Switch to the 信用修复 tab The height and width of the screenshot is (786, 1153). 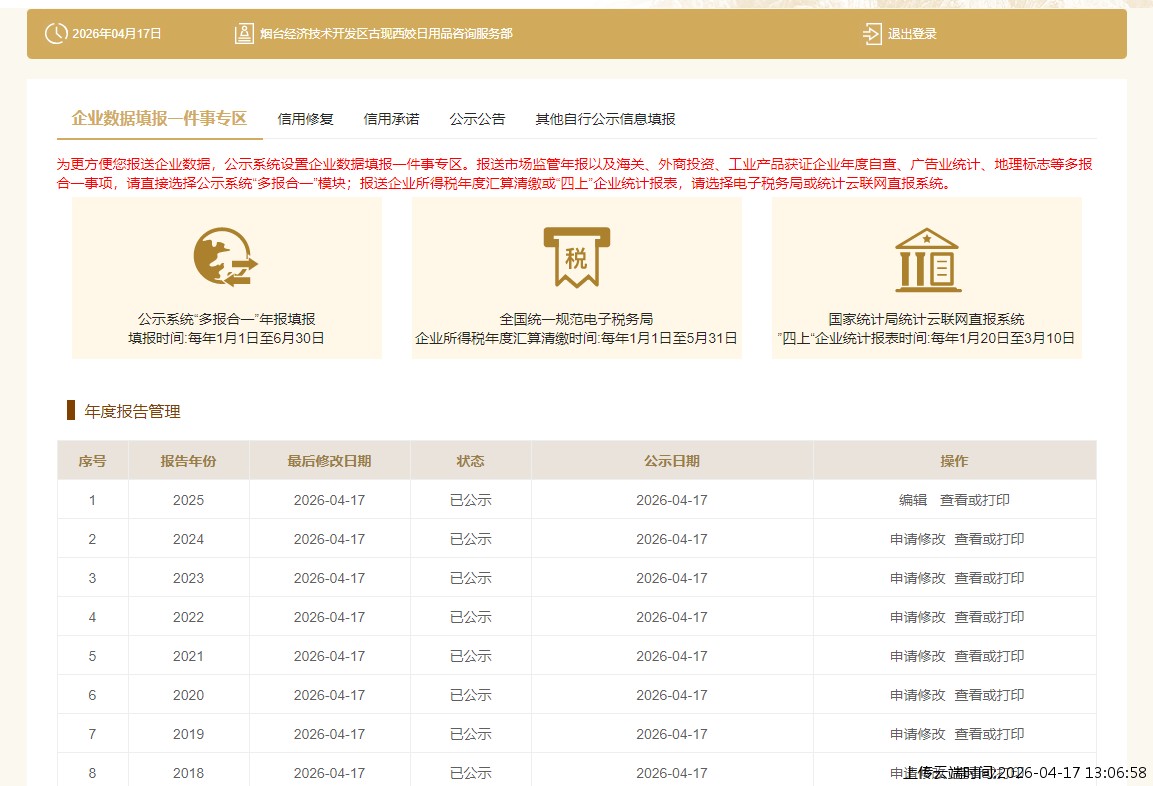[305, 119]
